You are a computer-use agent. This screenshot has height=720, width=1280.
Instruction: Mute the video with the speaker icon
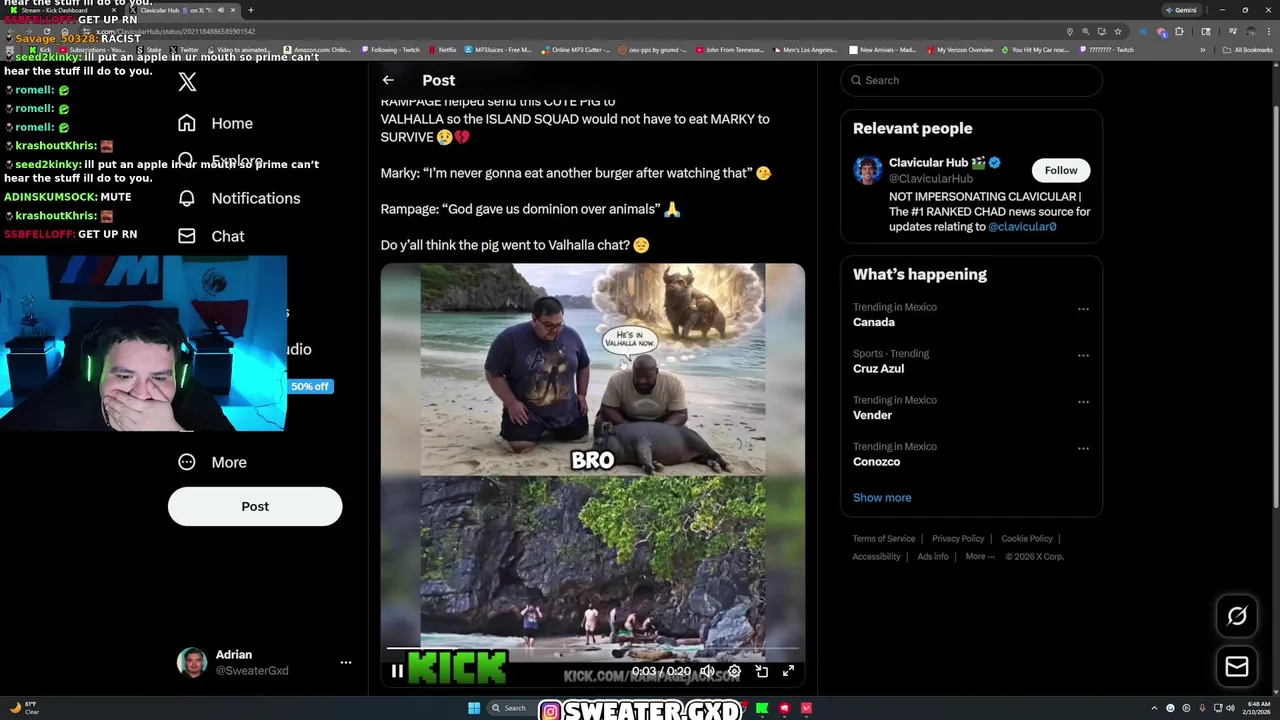[x=707, y=672]
